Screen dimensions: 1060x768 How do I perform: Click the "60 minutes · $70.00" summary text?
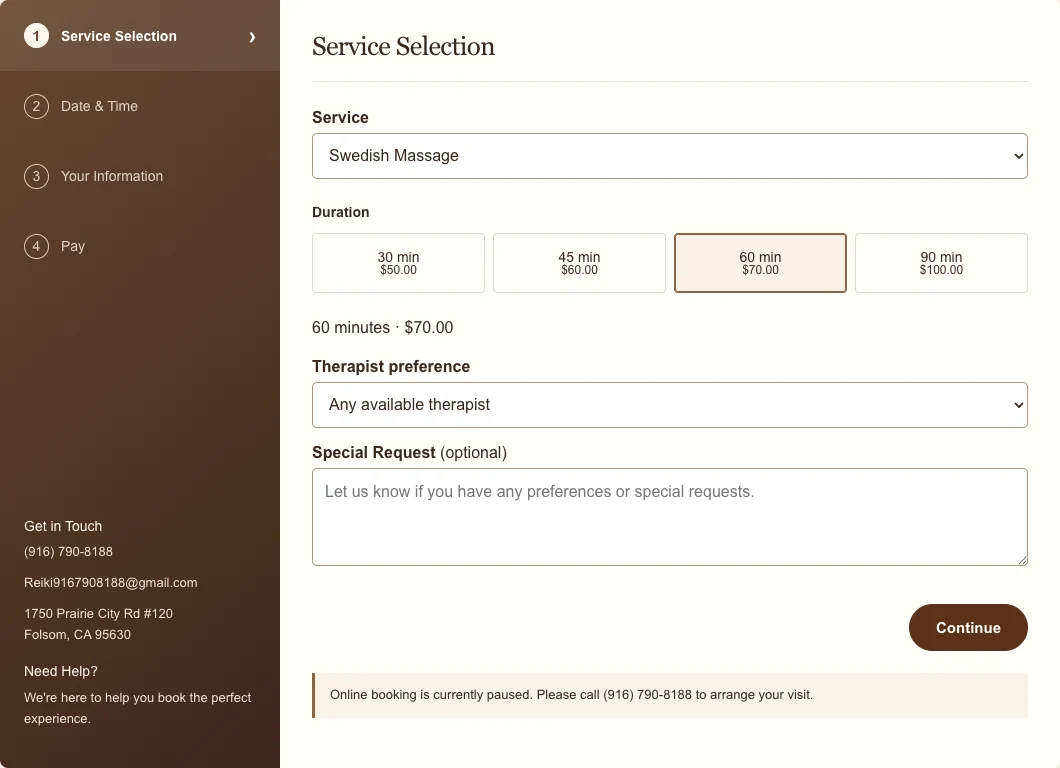coord(383,328)
